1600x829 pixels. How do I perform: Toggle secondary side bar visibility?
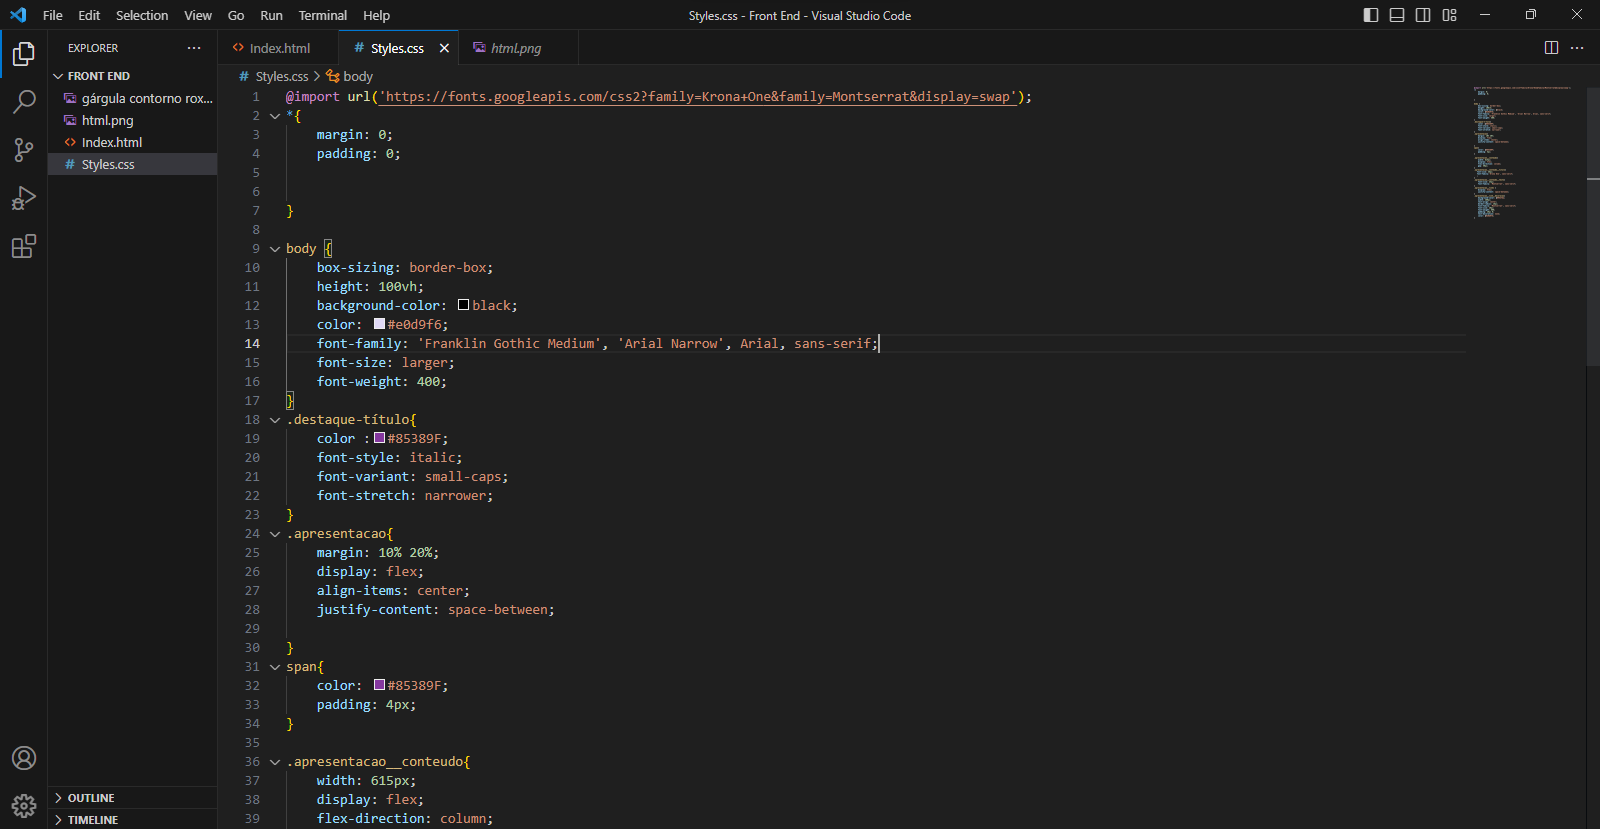tap(1423, 15)
